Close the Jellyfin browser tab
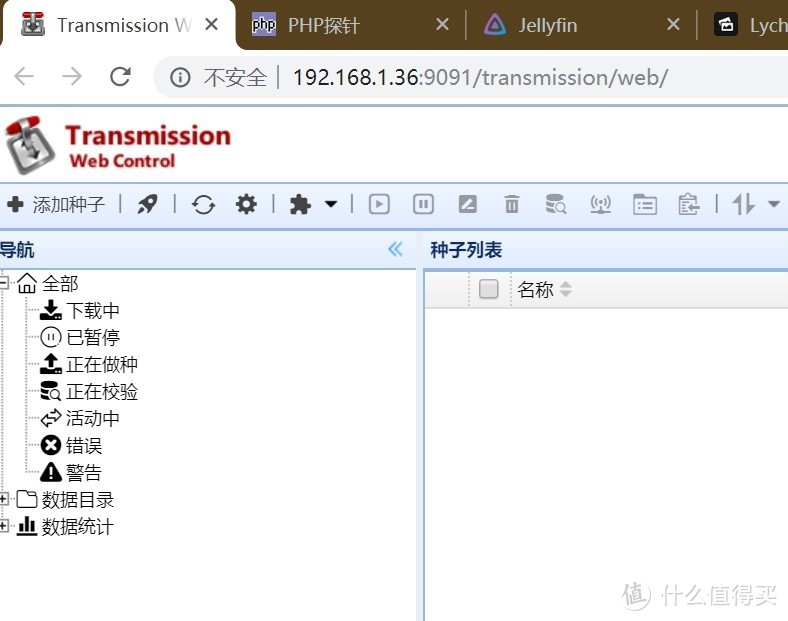Image resolution: width=788 pixels, height=621 pixels. coord(673,24)
